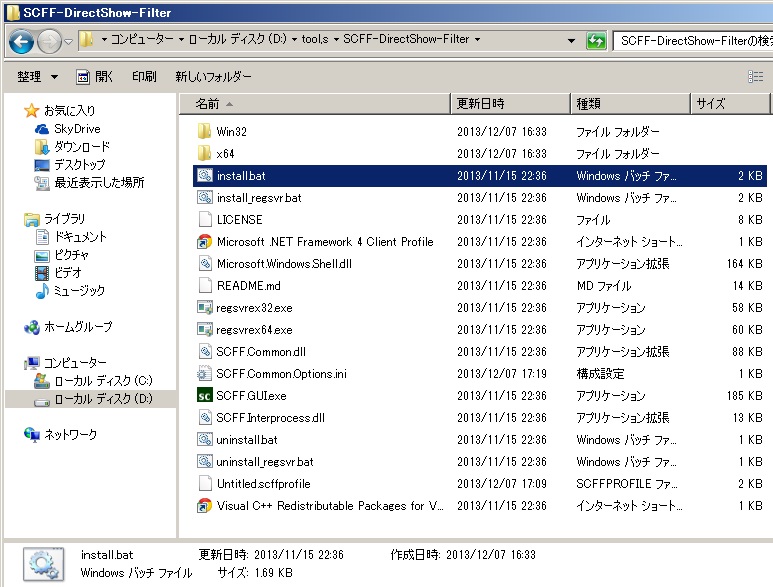Image resolution: width=773 pixels, height=587 pixels.
Task: Click the 印刷 toolbar button
Action: click(144, 76)
